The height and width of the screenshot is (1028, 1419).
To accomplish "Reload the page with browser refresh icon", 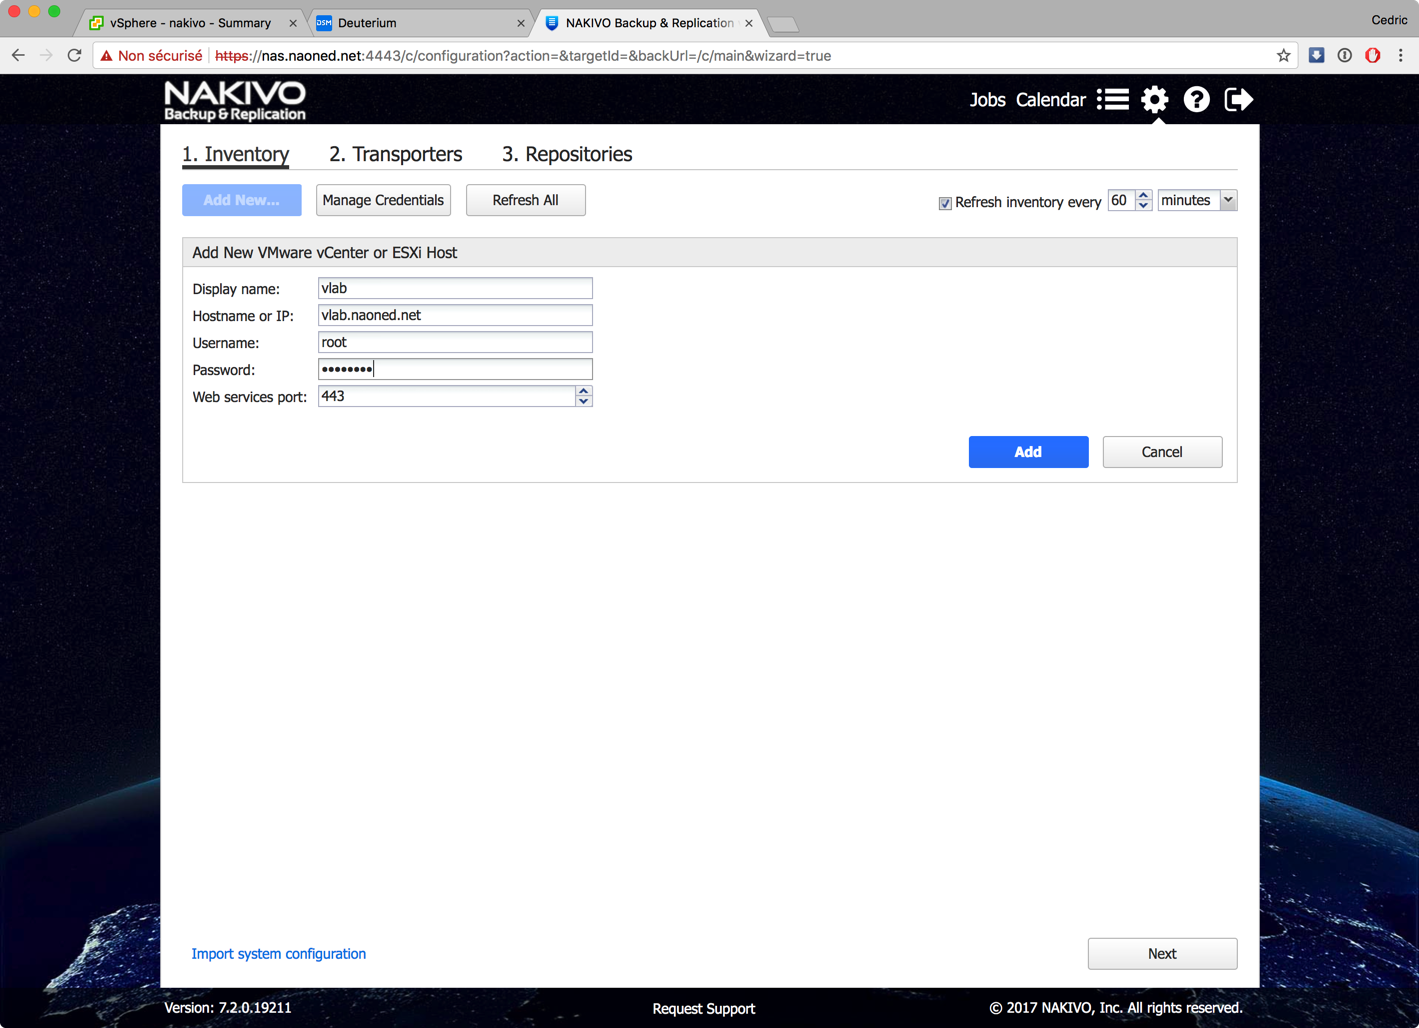I will click(74, 56).
